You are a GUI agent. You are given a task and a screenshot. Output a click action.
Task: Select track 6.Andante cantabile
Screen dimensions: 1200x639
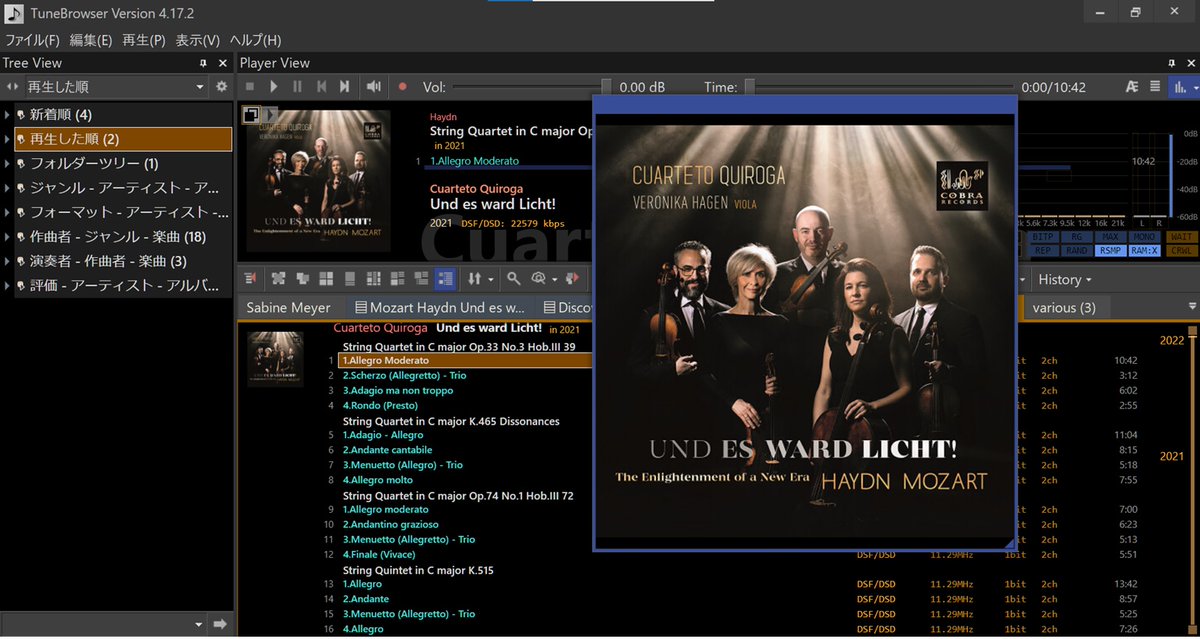click(387, 450)
